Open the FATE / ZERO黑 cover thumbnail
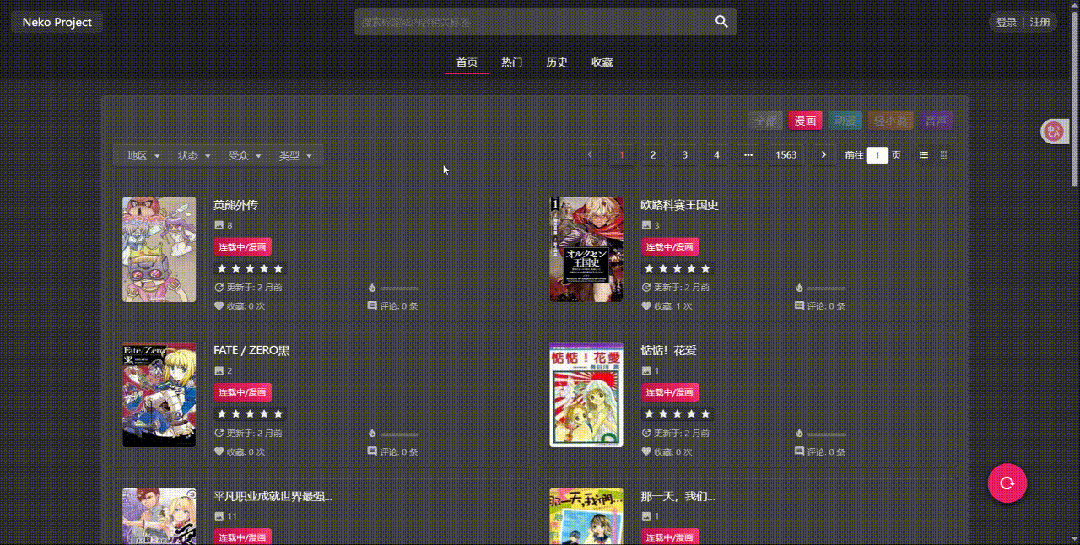 (x=159, y=395)
